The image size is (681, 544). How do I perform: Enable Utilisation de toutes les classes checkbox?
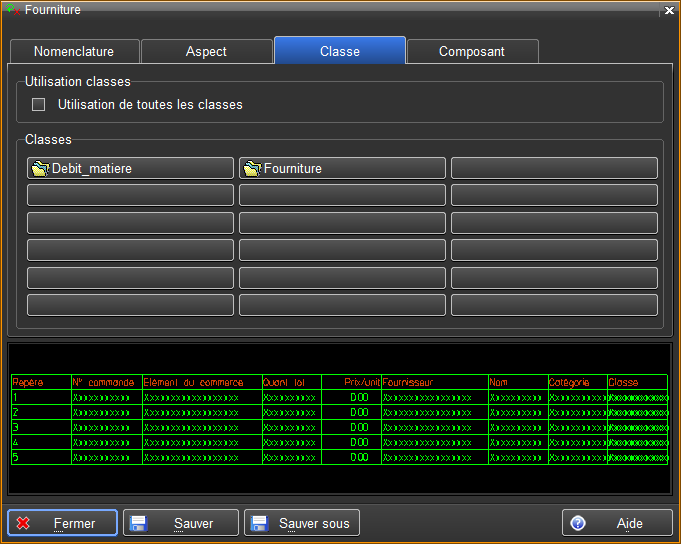pyautogui.click(x=39, y=105)
